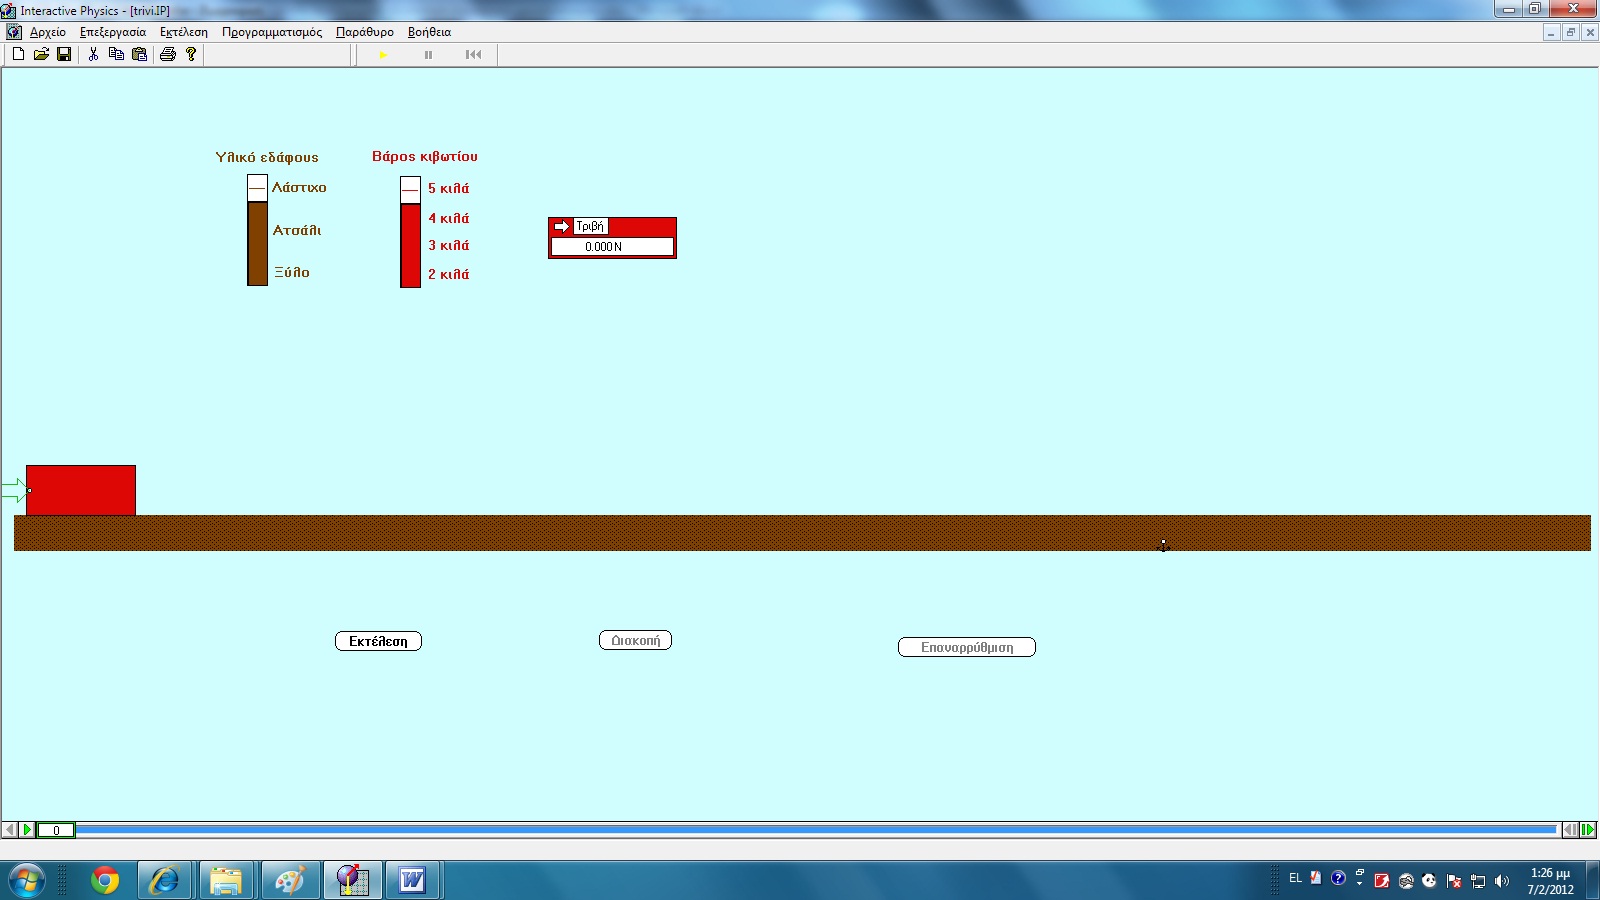Click the reset rewind toolbar button

(x=473, y=55)
